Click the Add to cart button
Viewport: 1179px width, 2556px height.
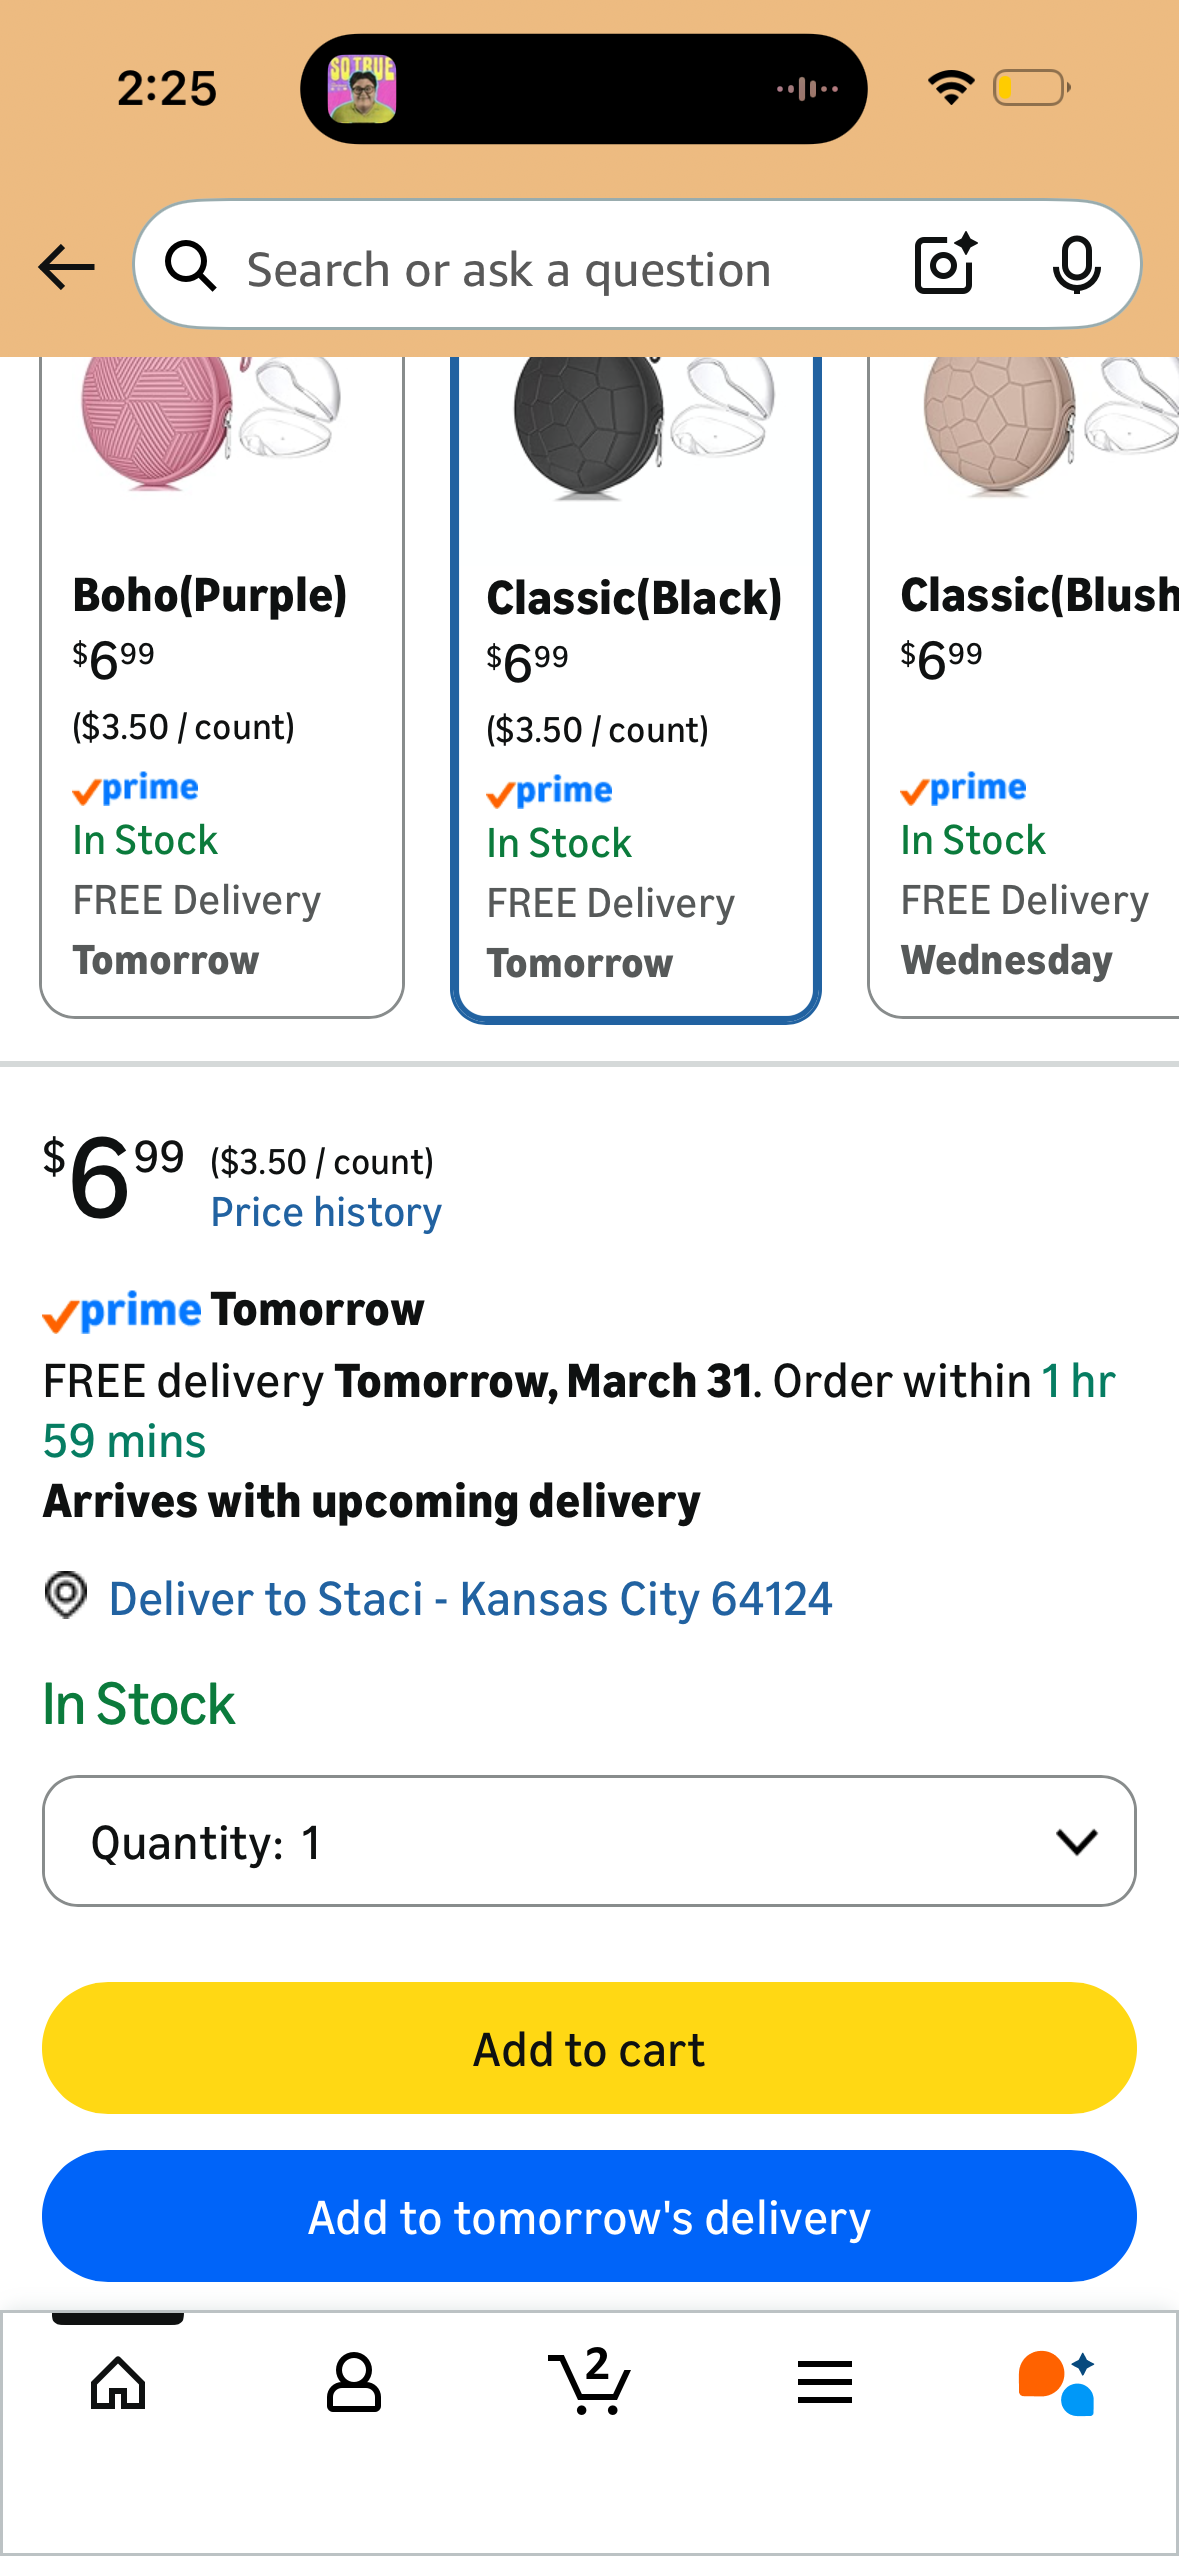pos(589,2048)
